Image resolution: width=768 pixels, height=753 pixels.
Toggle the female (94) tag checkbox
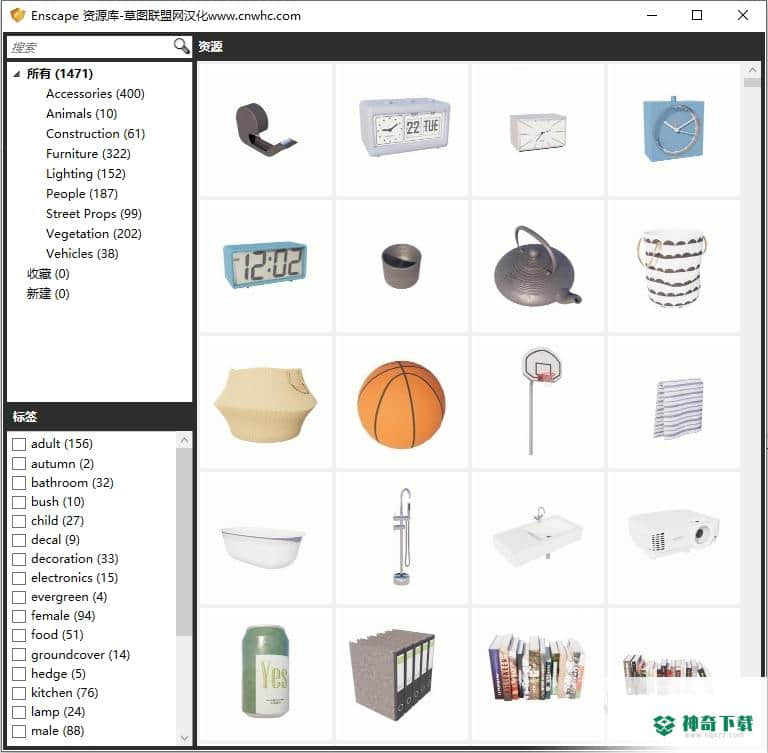[19, 616]
